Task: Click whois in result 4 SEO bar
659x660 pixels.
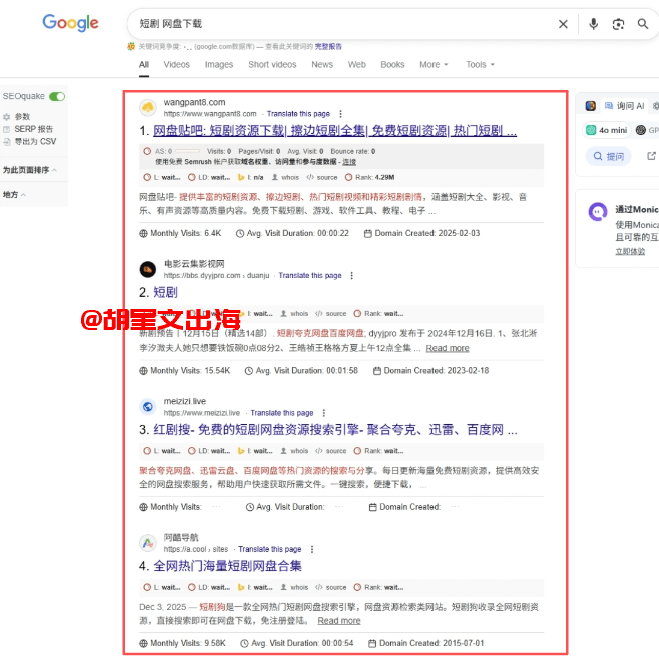Action: [x=295, y=587]
